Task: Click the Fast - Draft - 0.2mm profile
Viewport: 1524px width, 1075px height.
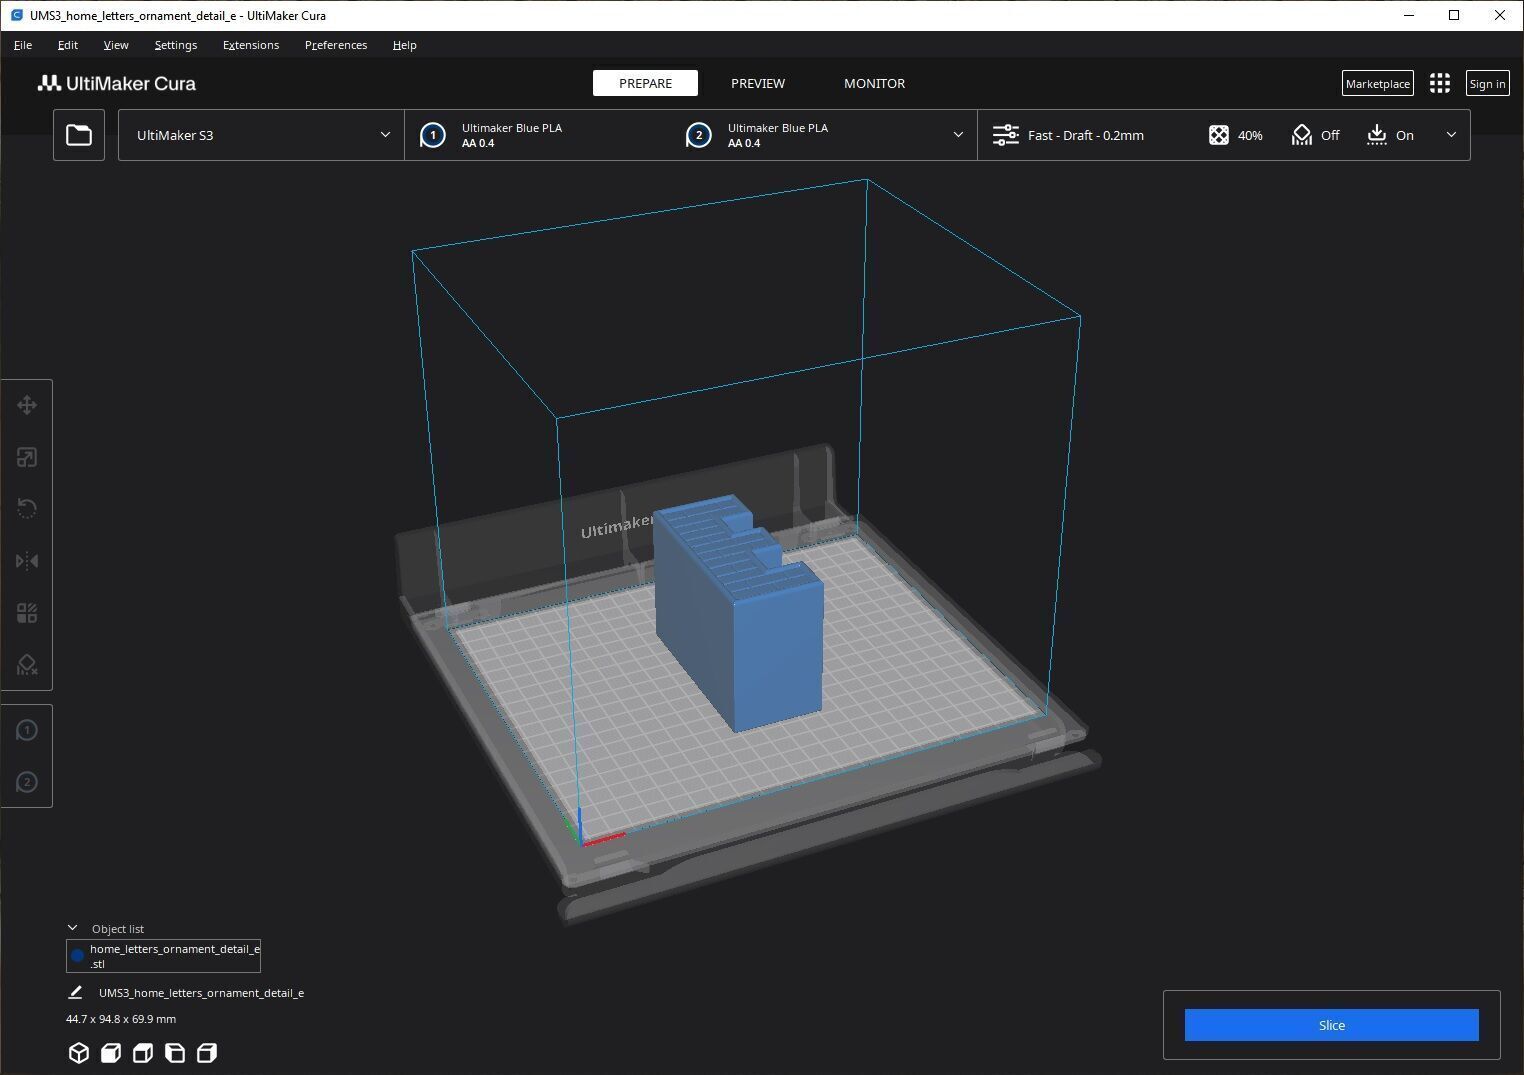Action: coord(1086,135)
